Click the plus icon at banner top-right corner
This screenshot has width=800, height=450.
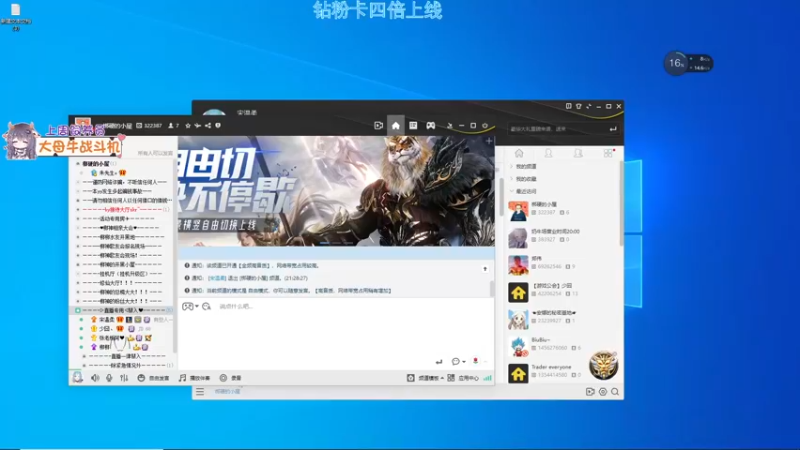[489, 141]
